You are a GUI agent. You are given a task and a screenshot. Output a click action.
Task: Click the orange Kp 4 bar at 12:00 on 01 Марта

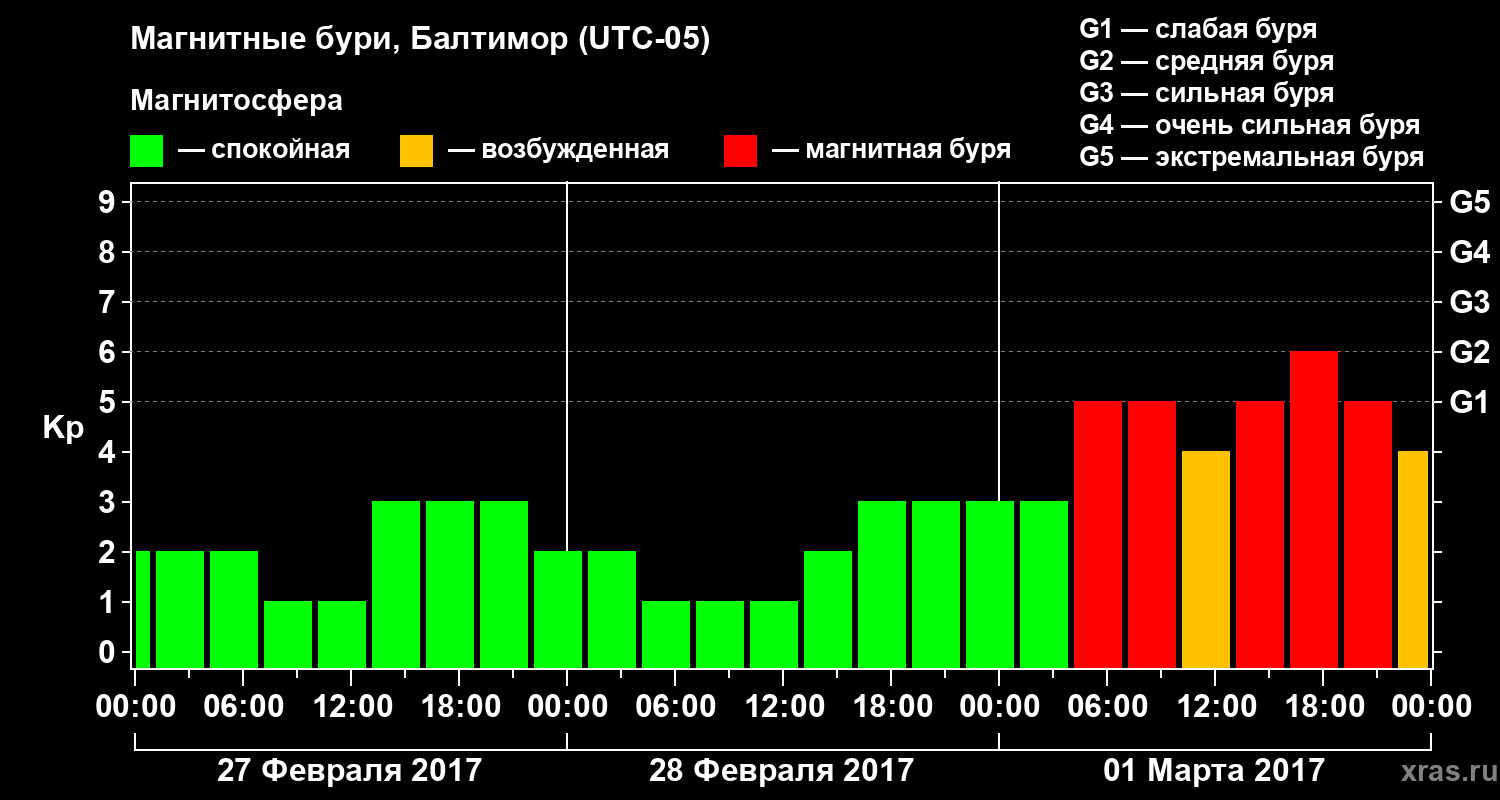(x=1206, y=560)
